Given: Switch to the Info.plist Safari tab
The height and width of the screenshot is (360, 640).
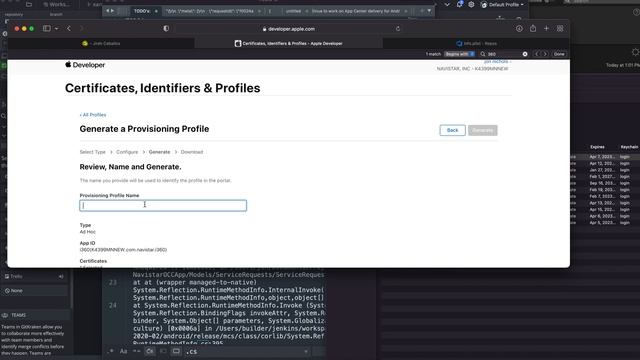Looking at the screenshot, I should [x=476, y=43].
